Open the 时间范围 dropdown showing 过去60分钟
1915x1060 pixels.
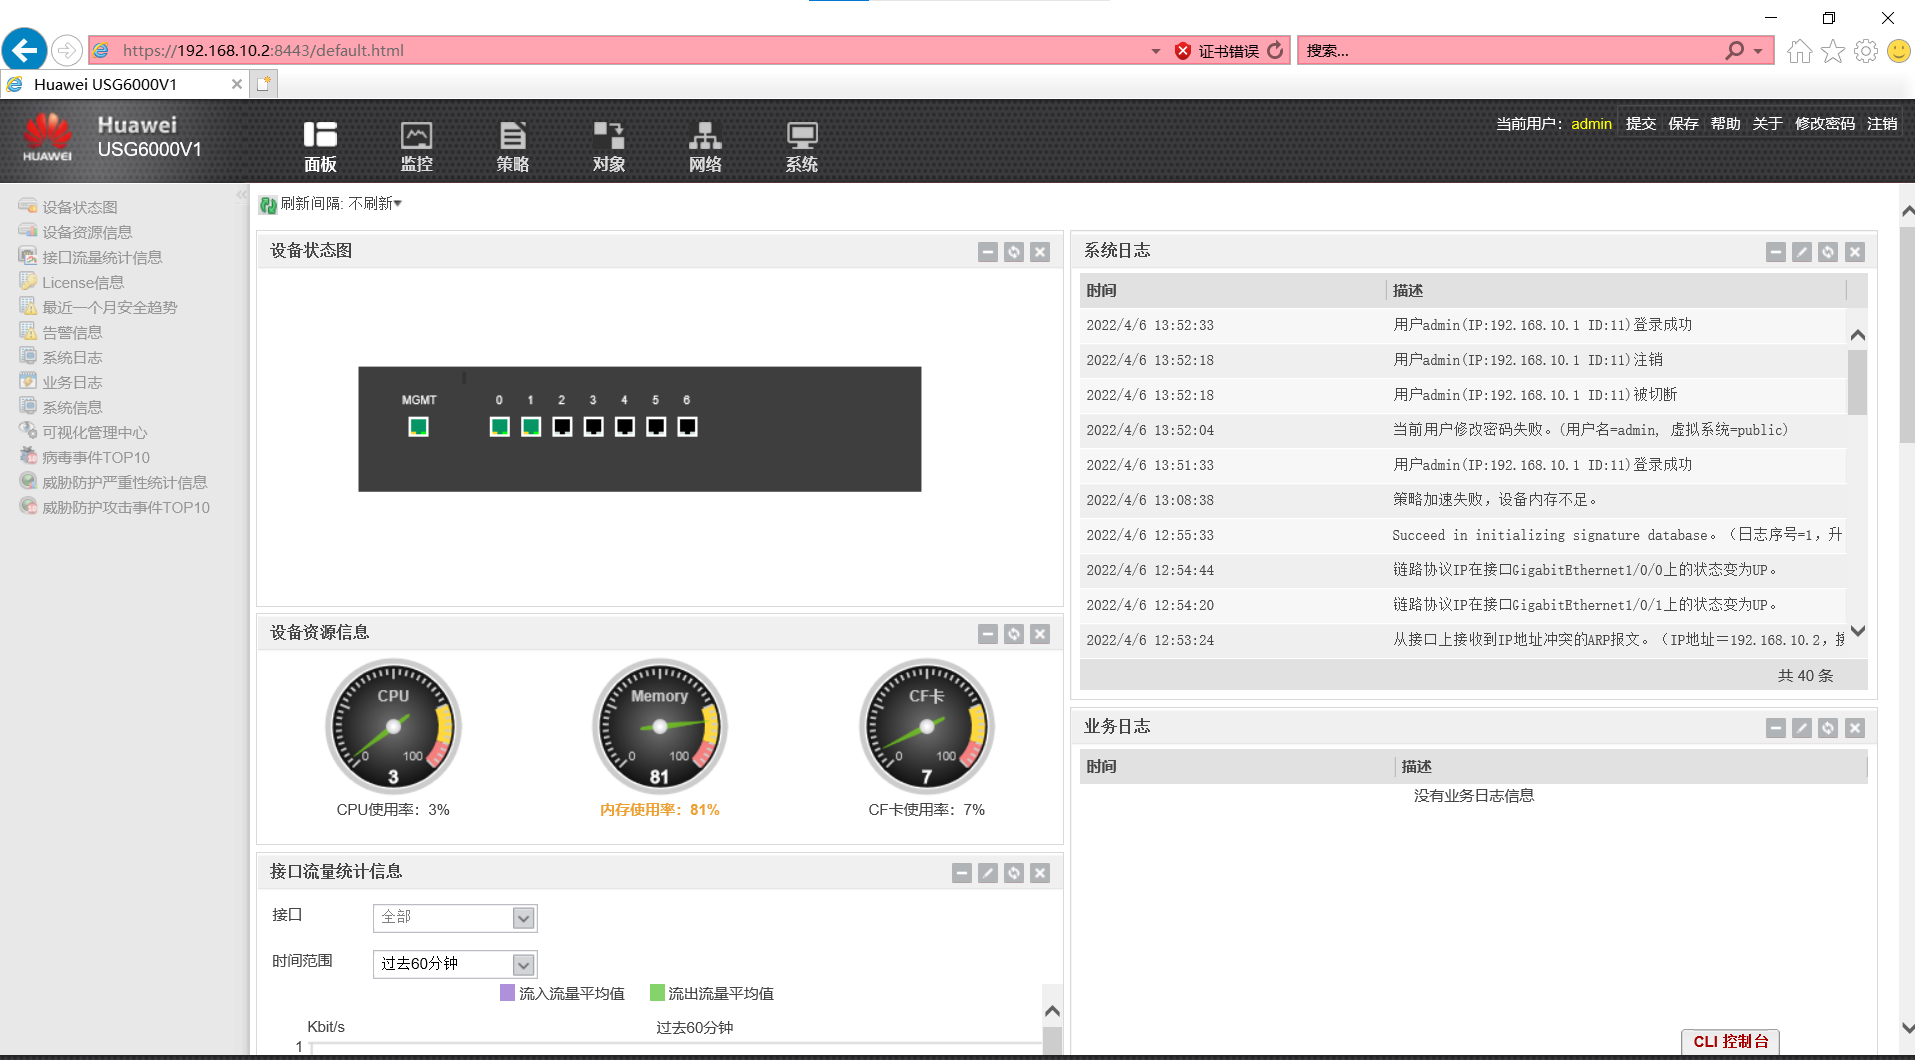point(522,964)
